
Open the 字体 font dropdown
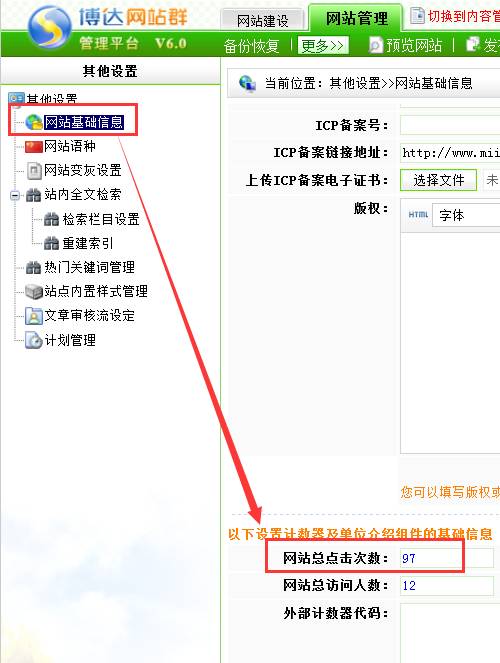tap(466, 215)
